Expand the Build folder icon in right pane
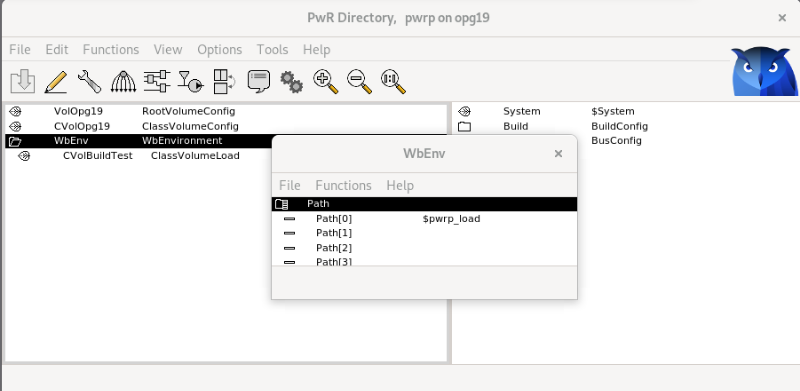The width and height of the screenshot is (800, 391). (x=464, y=126)
